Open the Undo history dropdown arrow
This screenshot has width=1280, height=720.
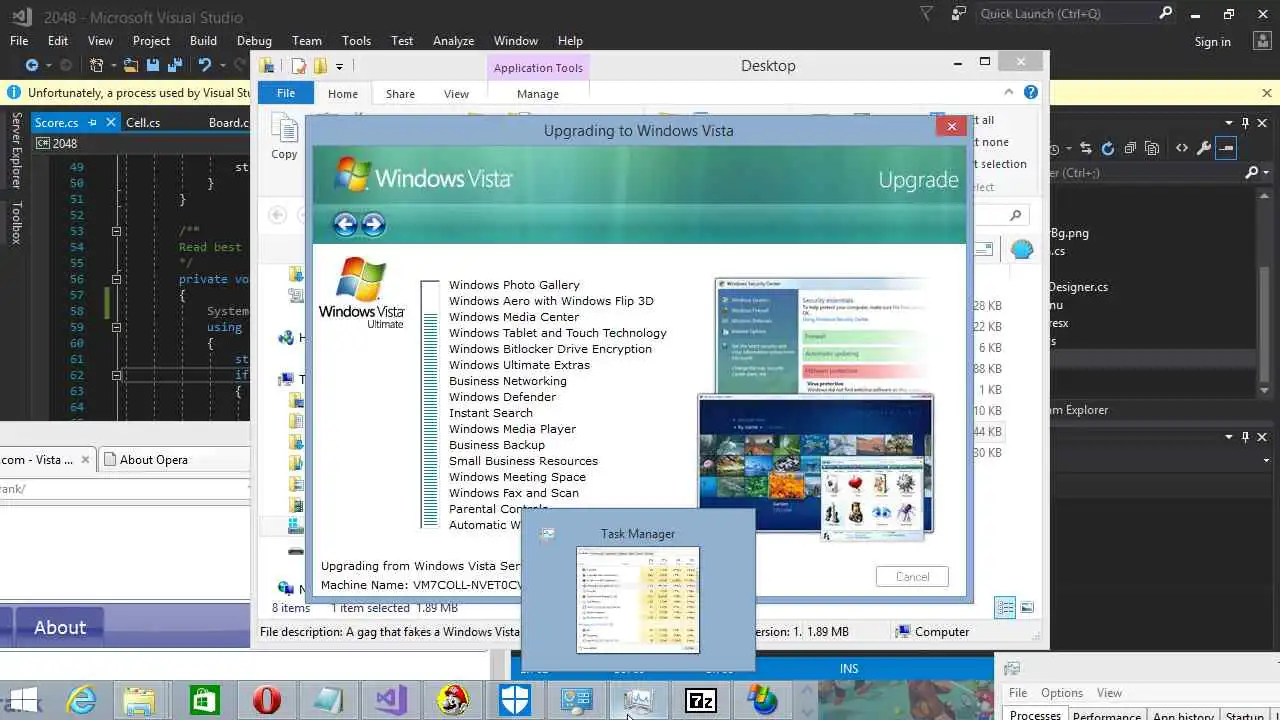point(221,65)
